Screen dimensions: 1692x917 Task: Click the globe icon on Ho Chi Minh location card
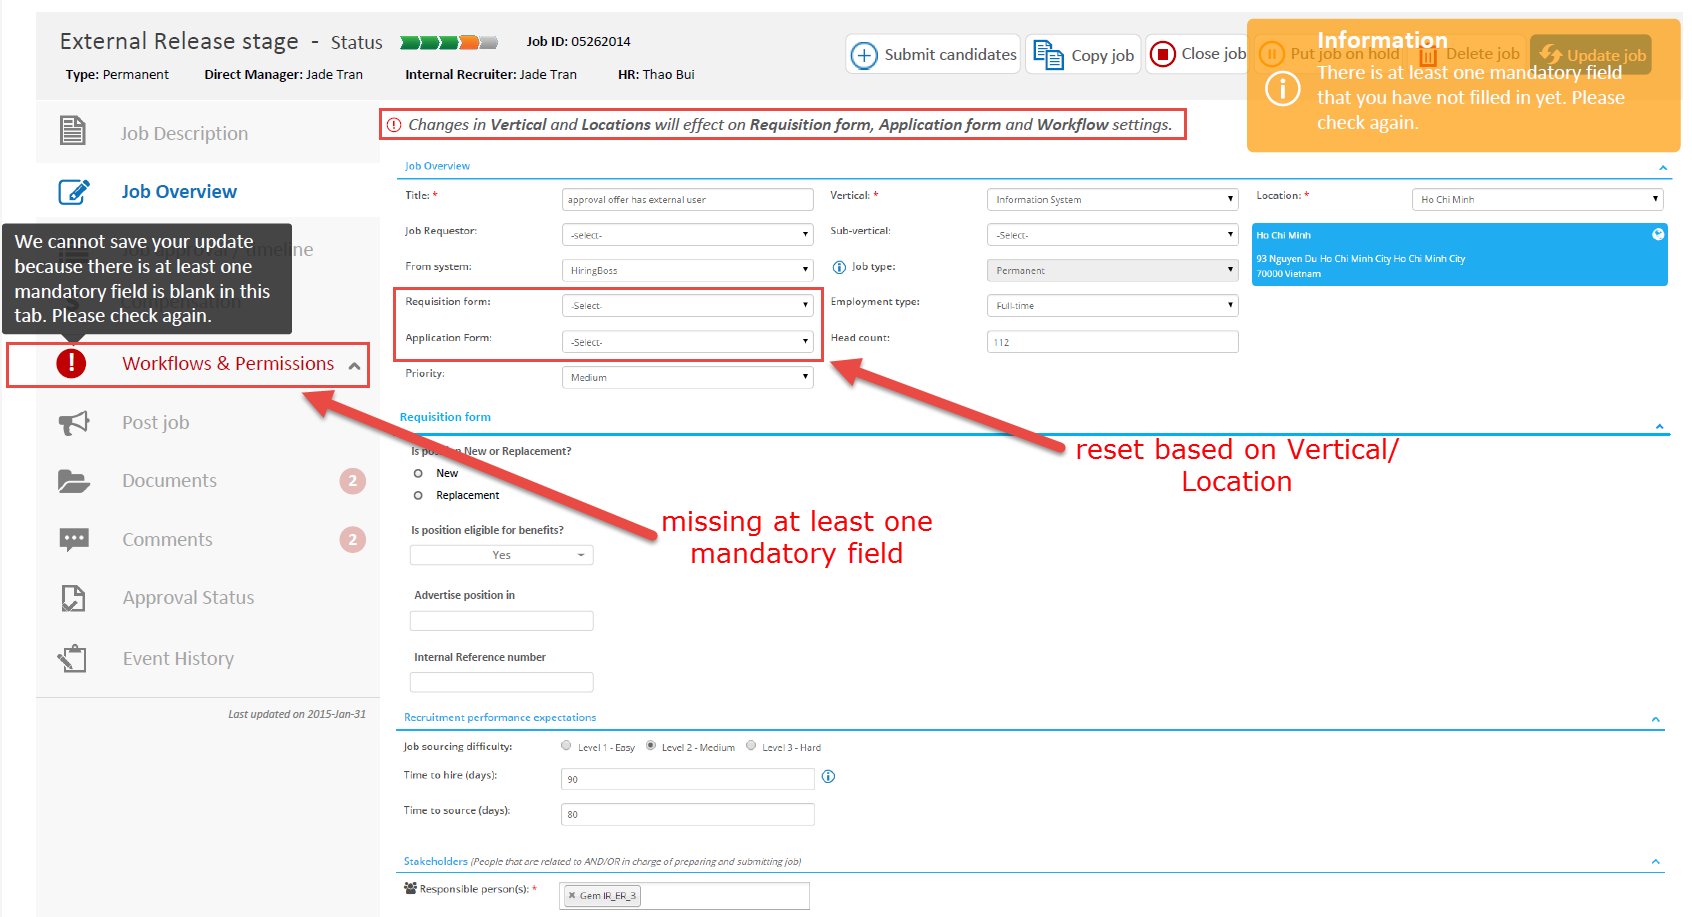pos(1658,234)
